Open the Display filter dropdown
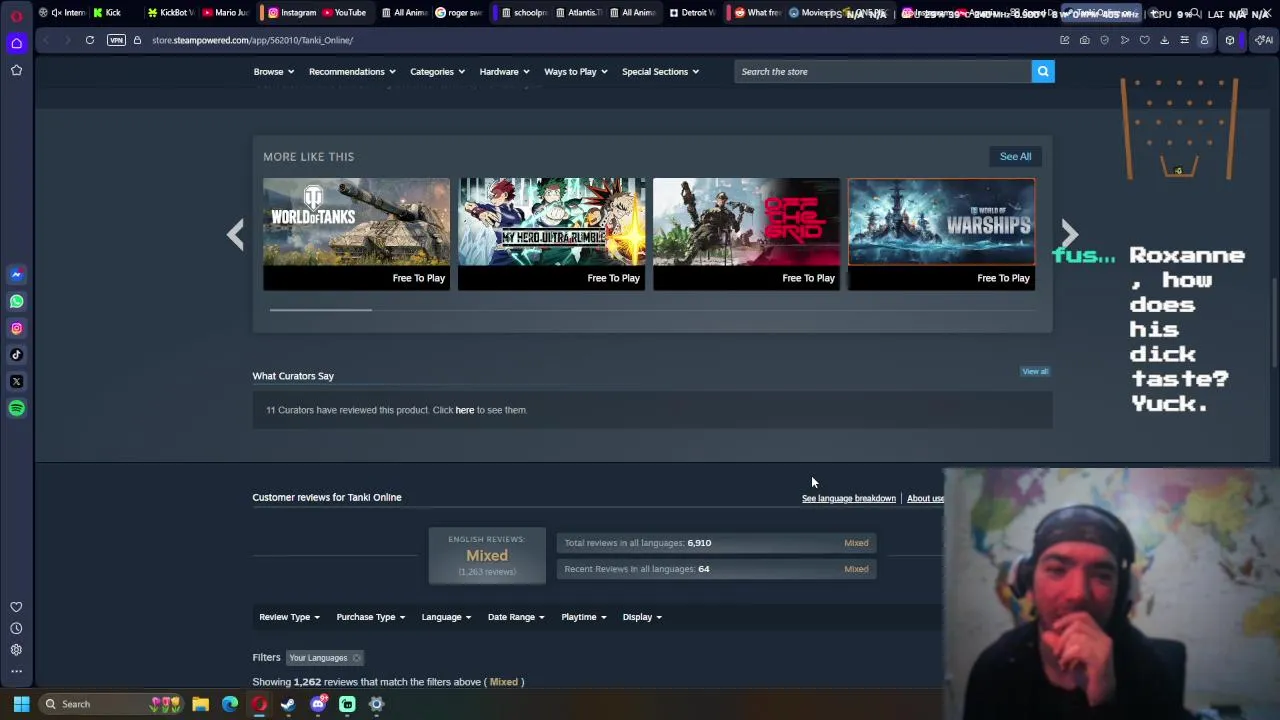The width and height of the screenshot is (1280, 720). 641,617
